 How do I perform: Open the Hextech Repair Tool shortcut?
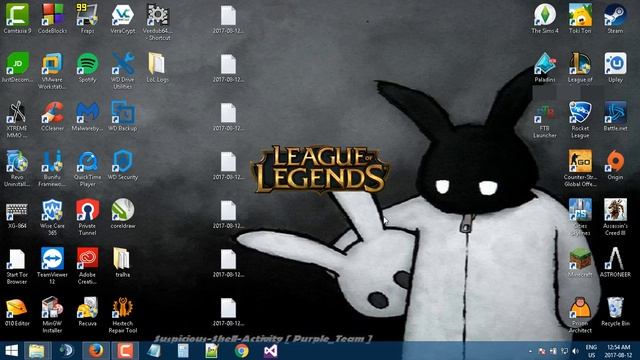[122, 315]
